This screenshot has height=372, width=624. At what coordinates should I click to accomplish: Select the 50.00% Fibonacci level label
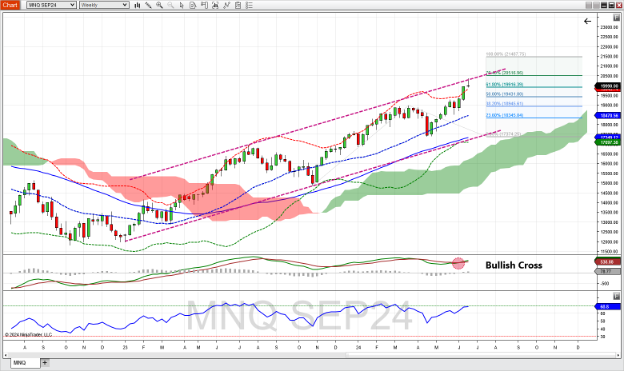(x=504, y=94)
